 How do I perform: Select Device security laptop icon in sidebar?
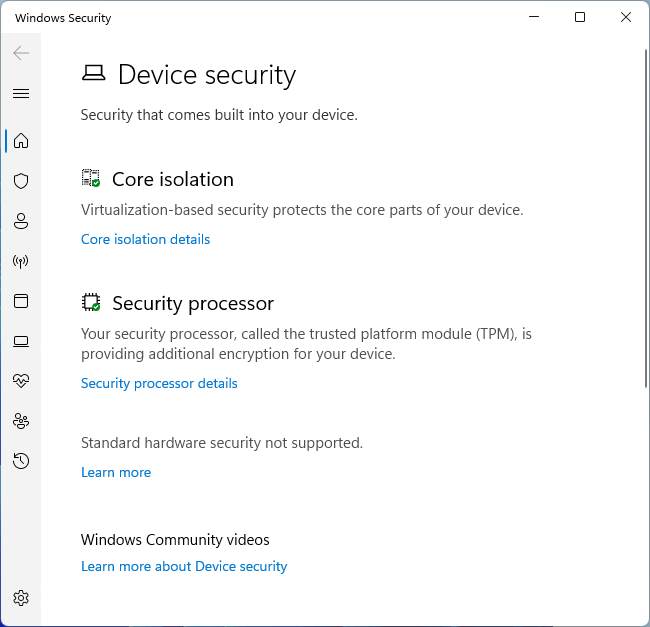click(x=21, y=341)
